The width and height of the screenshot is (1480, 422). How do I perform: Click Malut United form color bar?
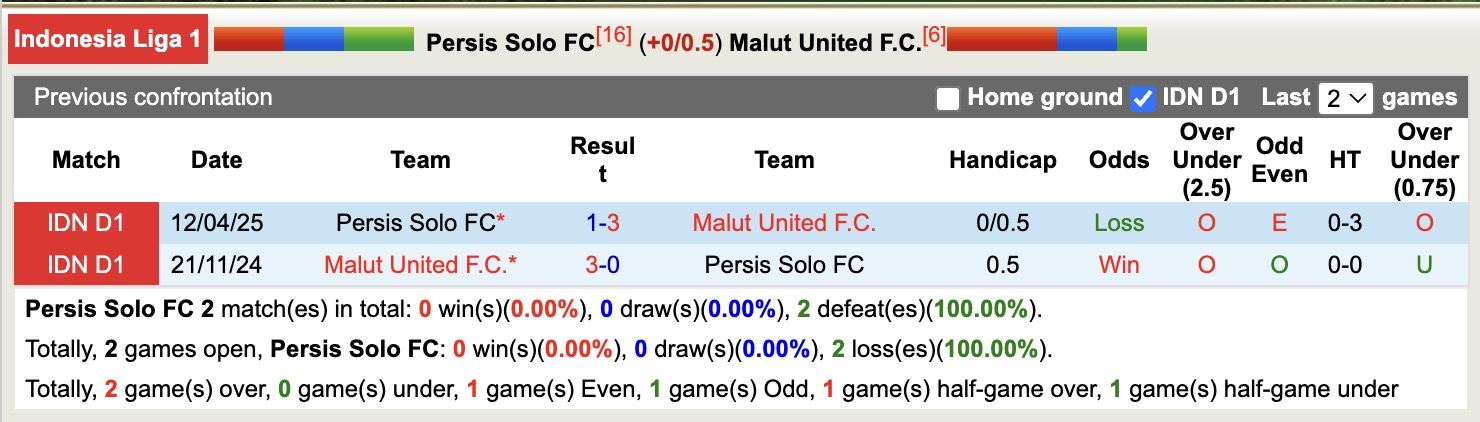(1046, 39)
